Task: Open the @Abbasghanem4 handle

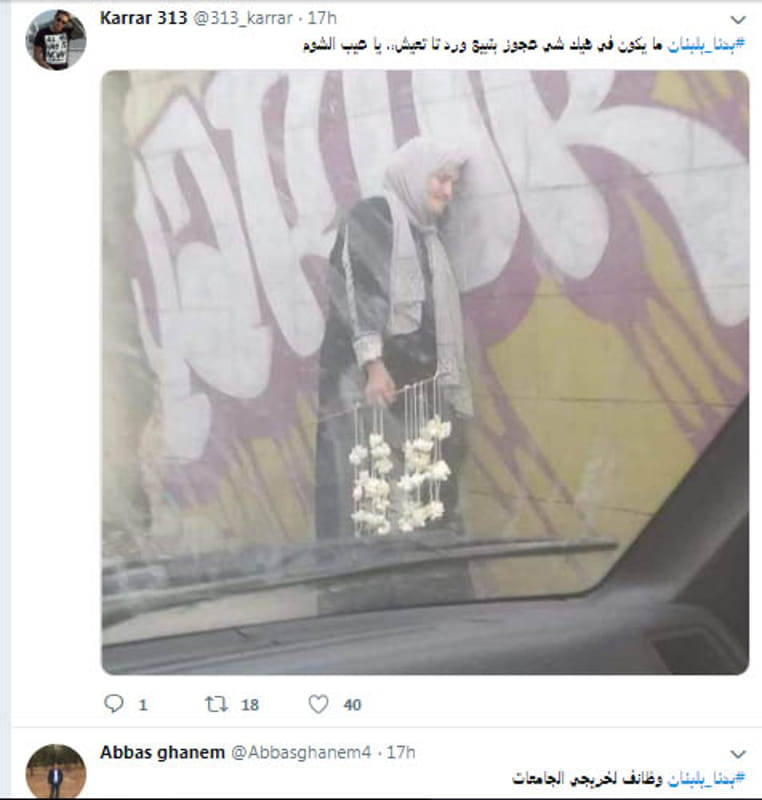Action: (301, 752)
